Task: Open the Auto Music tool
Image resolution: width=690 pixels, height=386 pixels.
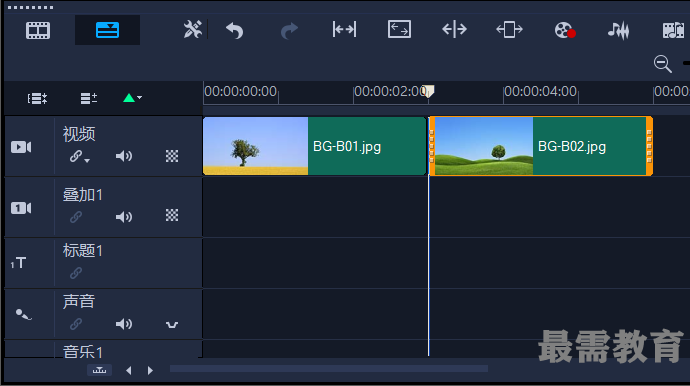Action: [673, 30]
